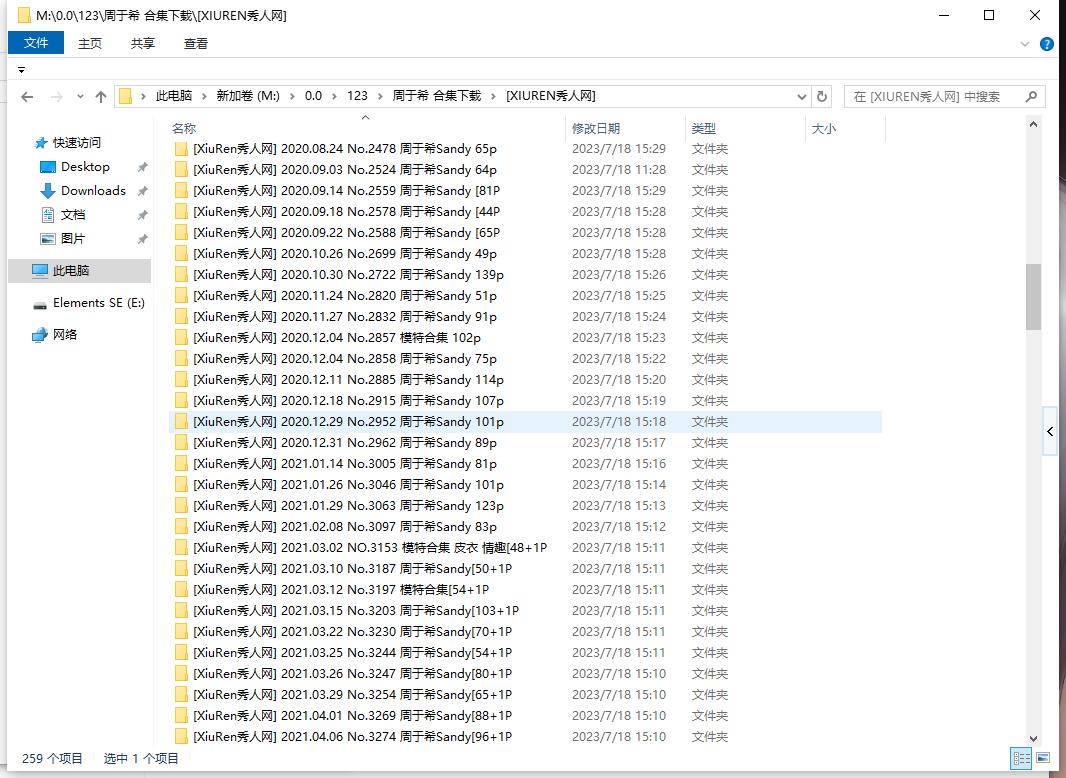Click folder icon of No.2699 周于希Sandy 49p
This screenshot has width=1066, height=778.
click(181, 254)
